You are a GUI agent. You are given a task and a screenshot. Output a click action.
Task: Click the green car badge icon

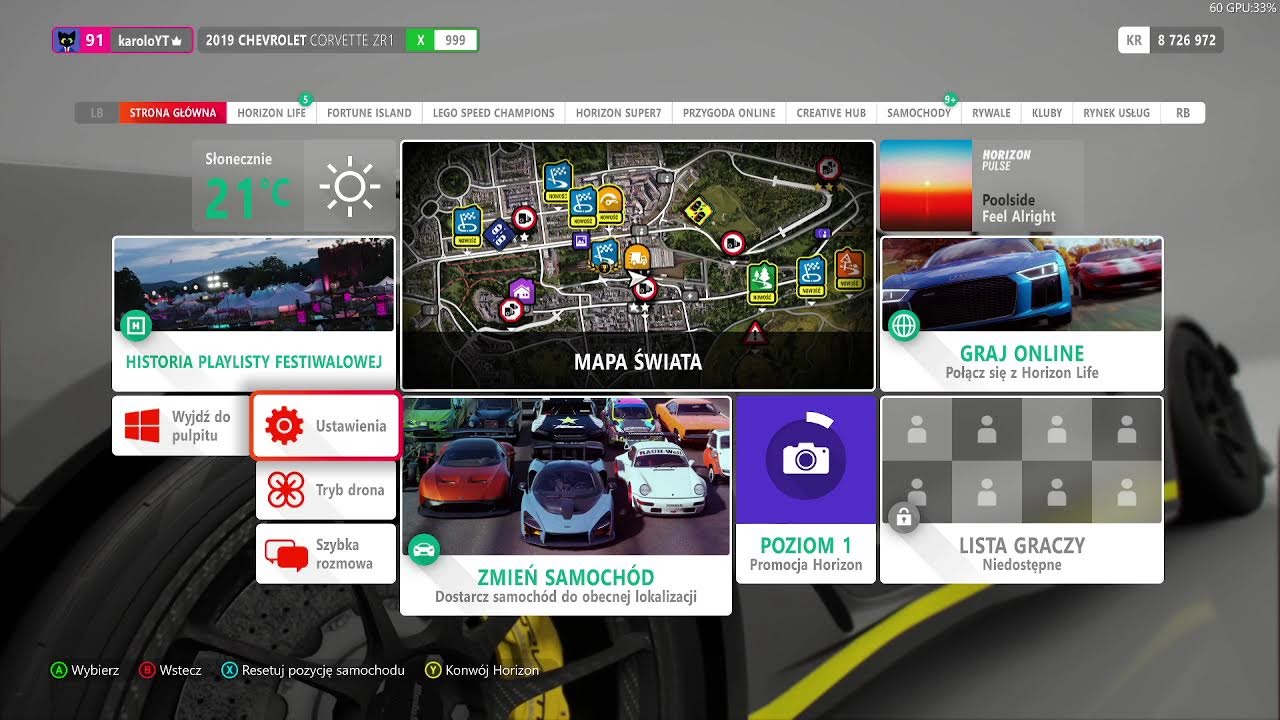click(x=423, y=549)
